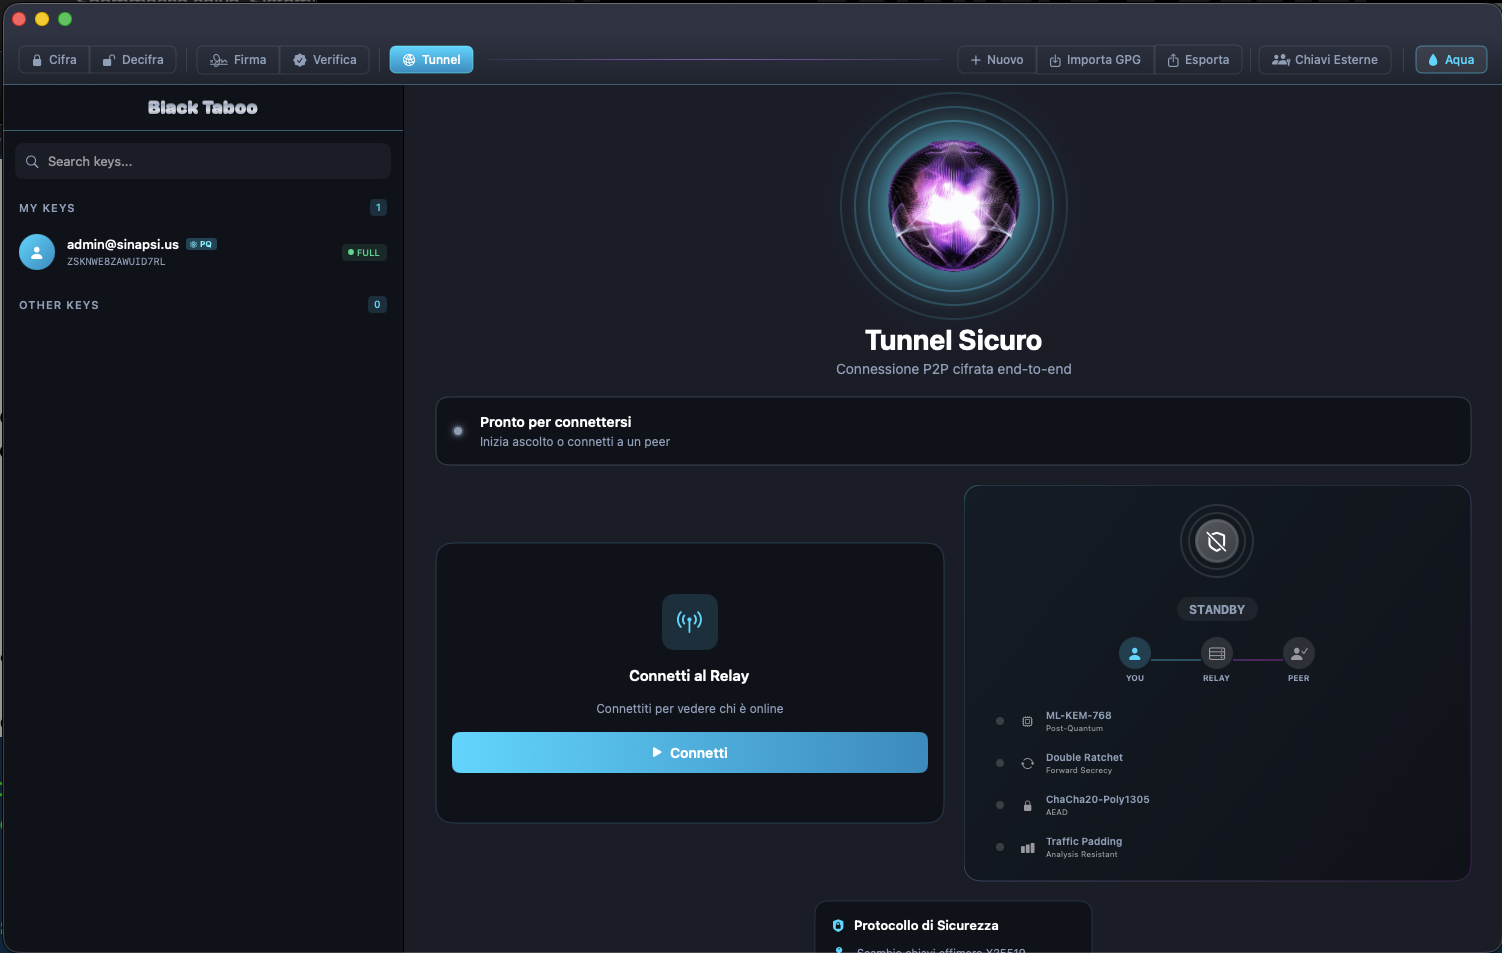Open Chiavi Esterne from the toolbar
Image resolution: width=1502 pixels, height=953 pixels.
click(x=1324, y=60)
